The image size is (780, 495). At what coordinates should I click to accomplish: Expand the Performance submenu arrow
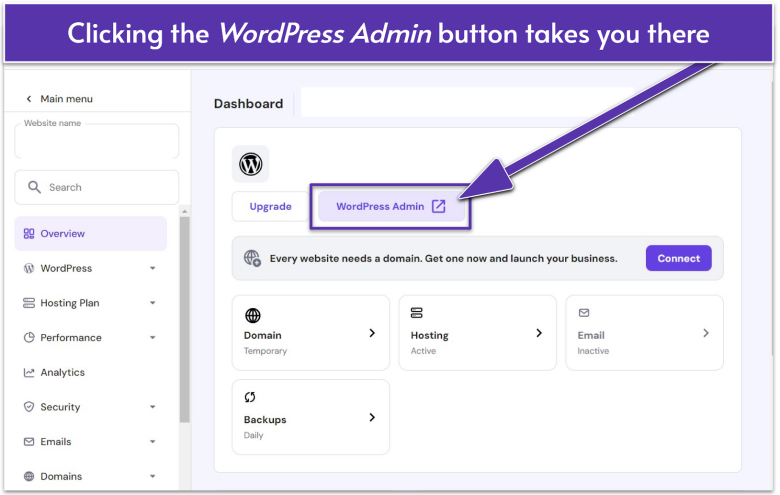[153, 338]
